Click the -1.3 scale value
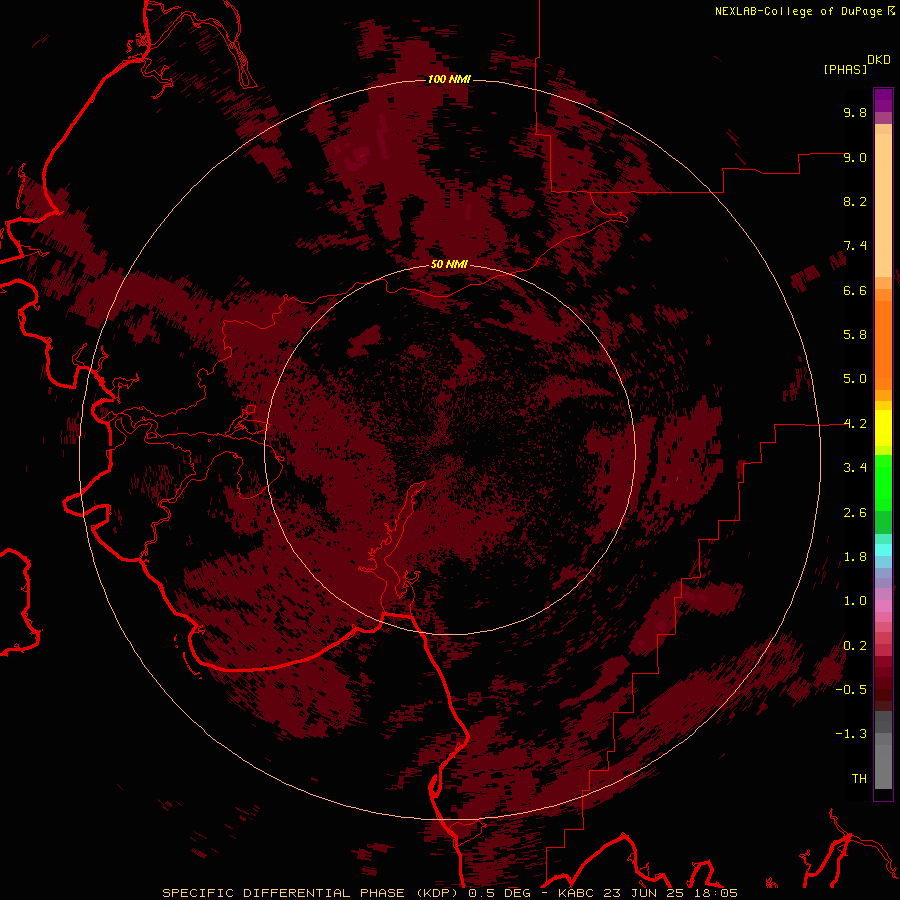 pyautogui.click(x=851, y=735)
